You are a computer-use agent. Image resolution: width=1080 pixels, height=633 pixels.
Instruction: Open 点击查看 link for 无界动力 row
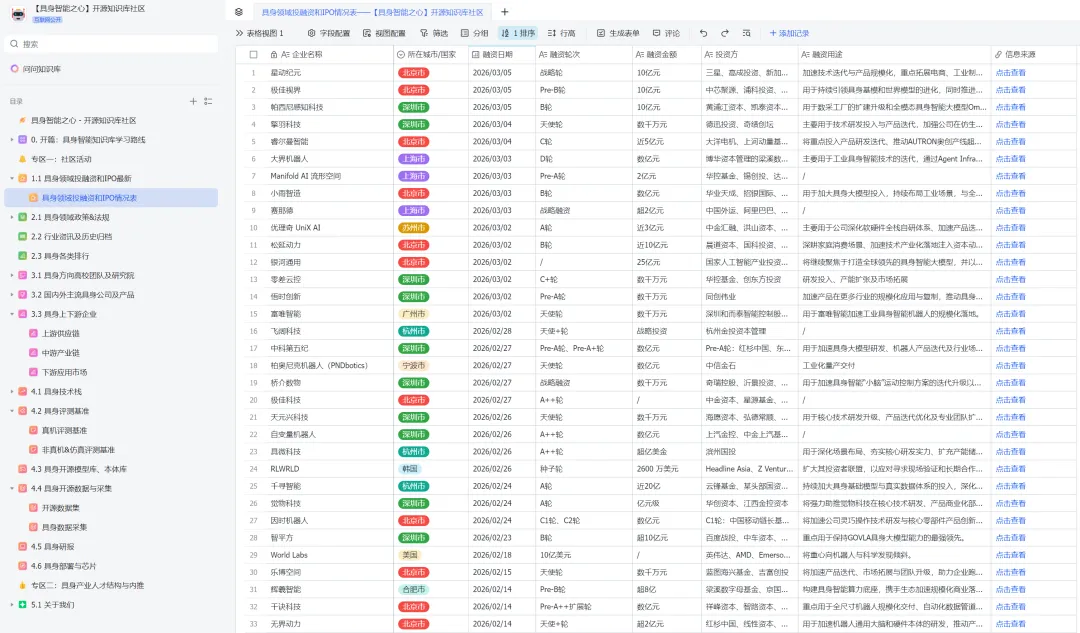[x=1010, y=624]
